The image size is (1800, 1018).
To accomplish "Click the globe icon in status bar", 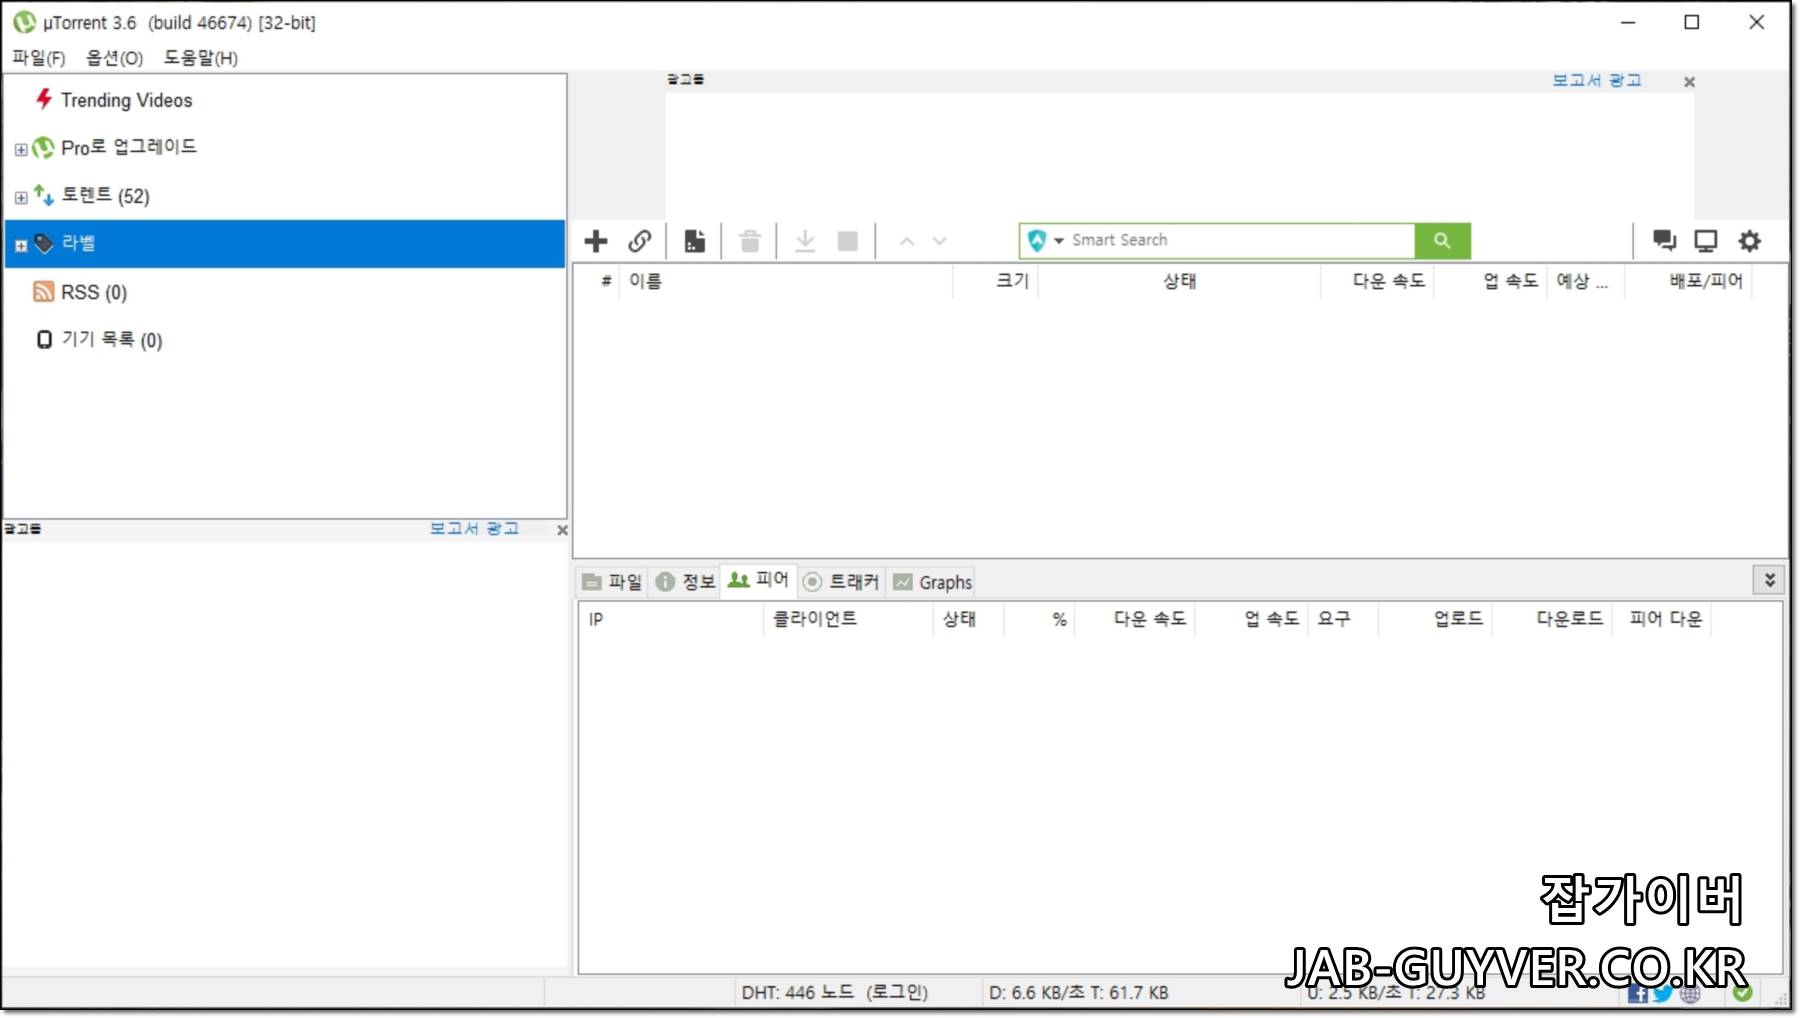I will pos(1690,993).
